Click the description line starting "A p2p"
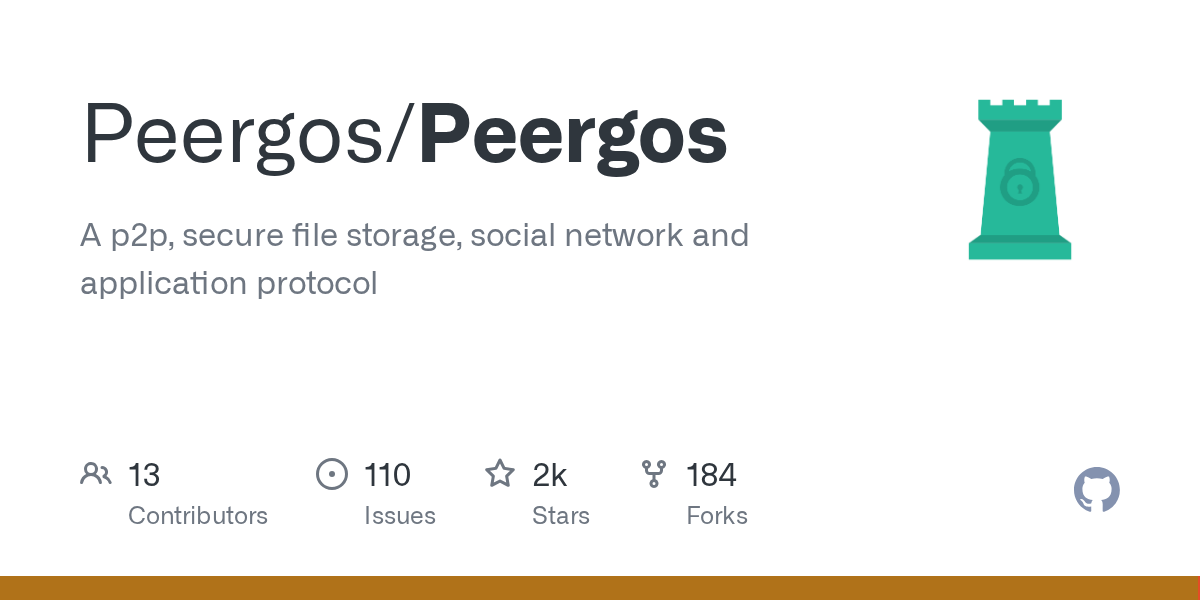Image resolution: width=1200 pixels, height=600 pixels. tap(414, 235)
